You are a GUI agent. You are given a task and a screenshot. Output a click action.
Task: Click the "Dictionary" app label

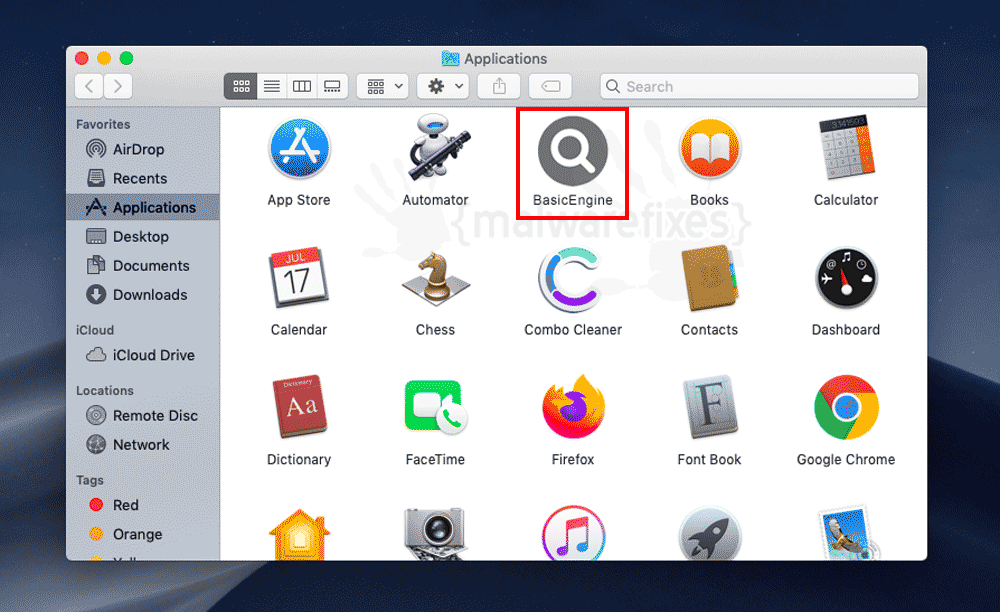pos(299,460)
